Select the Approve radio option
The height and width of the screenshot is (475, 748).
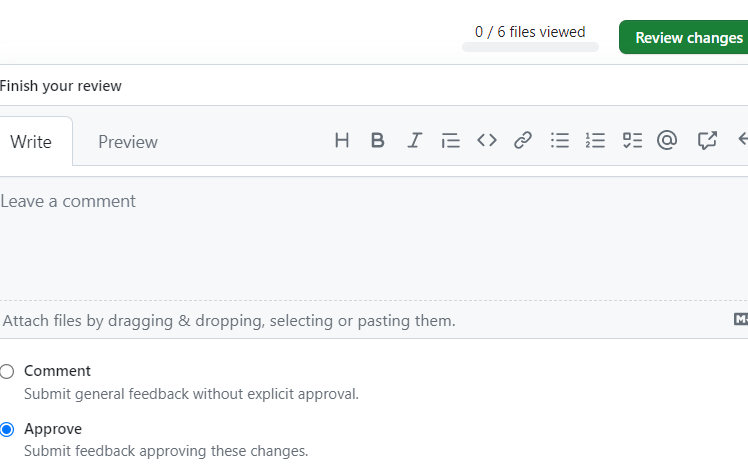coord(7,429)
